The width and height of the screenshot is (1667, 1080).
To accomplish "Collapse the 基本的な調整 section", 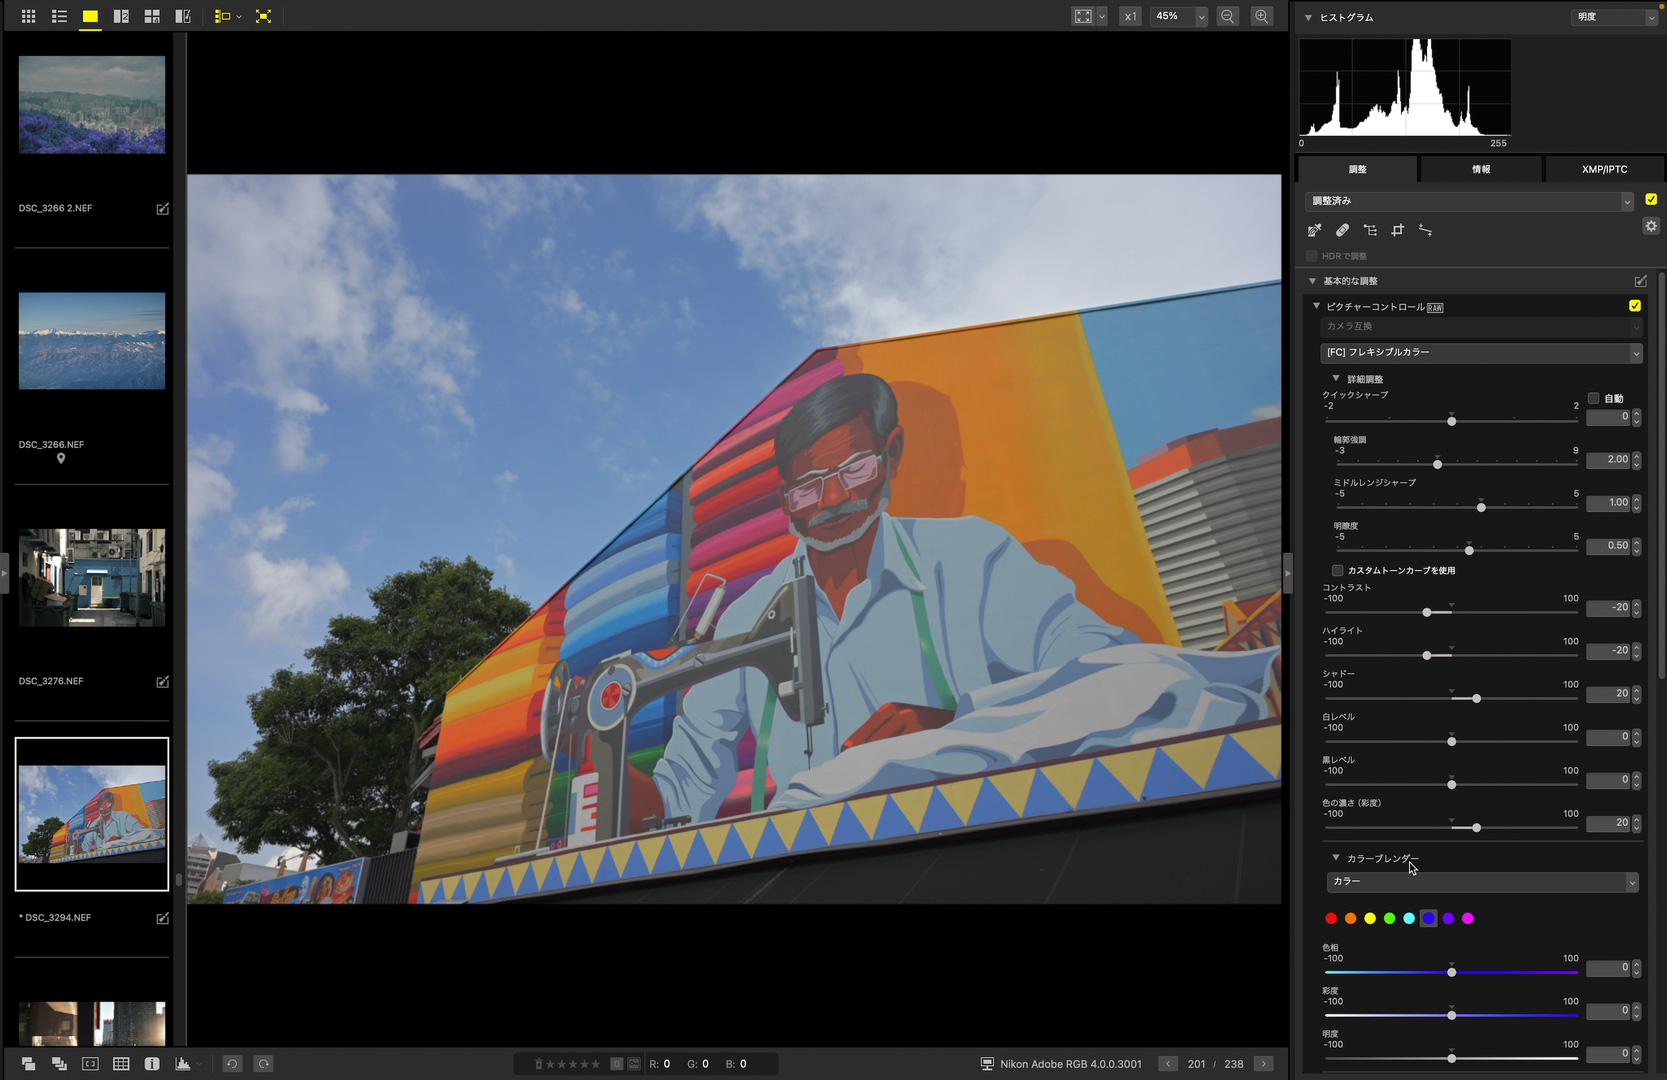I will (x=1312, y=281).
